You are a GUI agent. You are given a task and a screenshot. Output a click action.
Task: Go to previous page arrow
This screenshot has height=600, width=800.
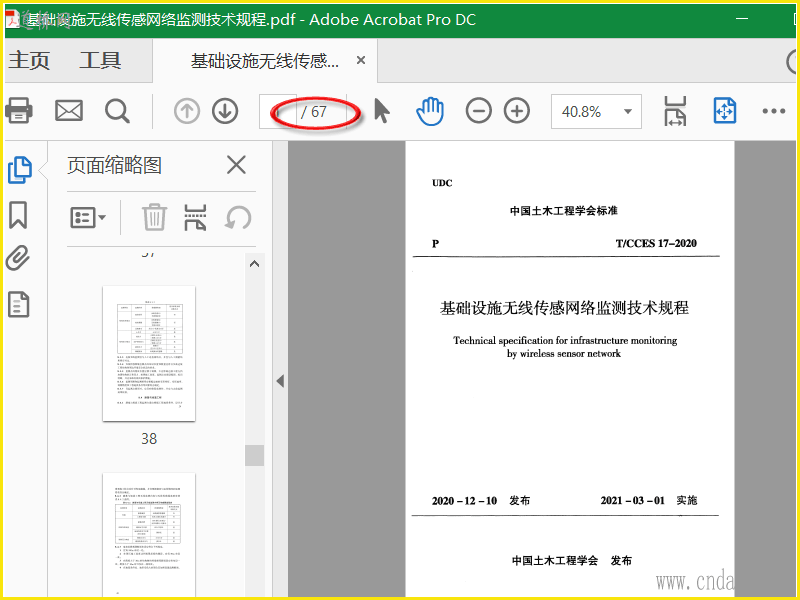(187, 111)
